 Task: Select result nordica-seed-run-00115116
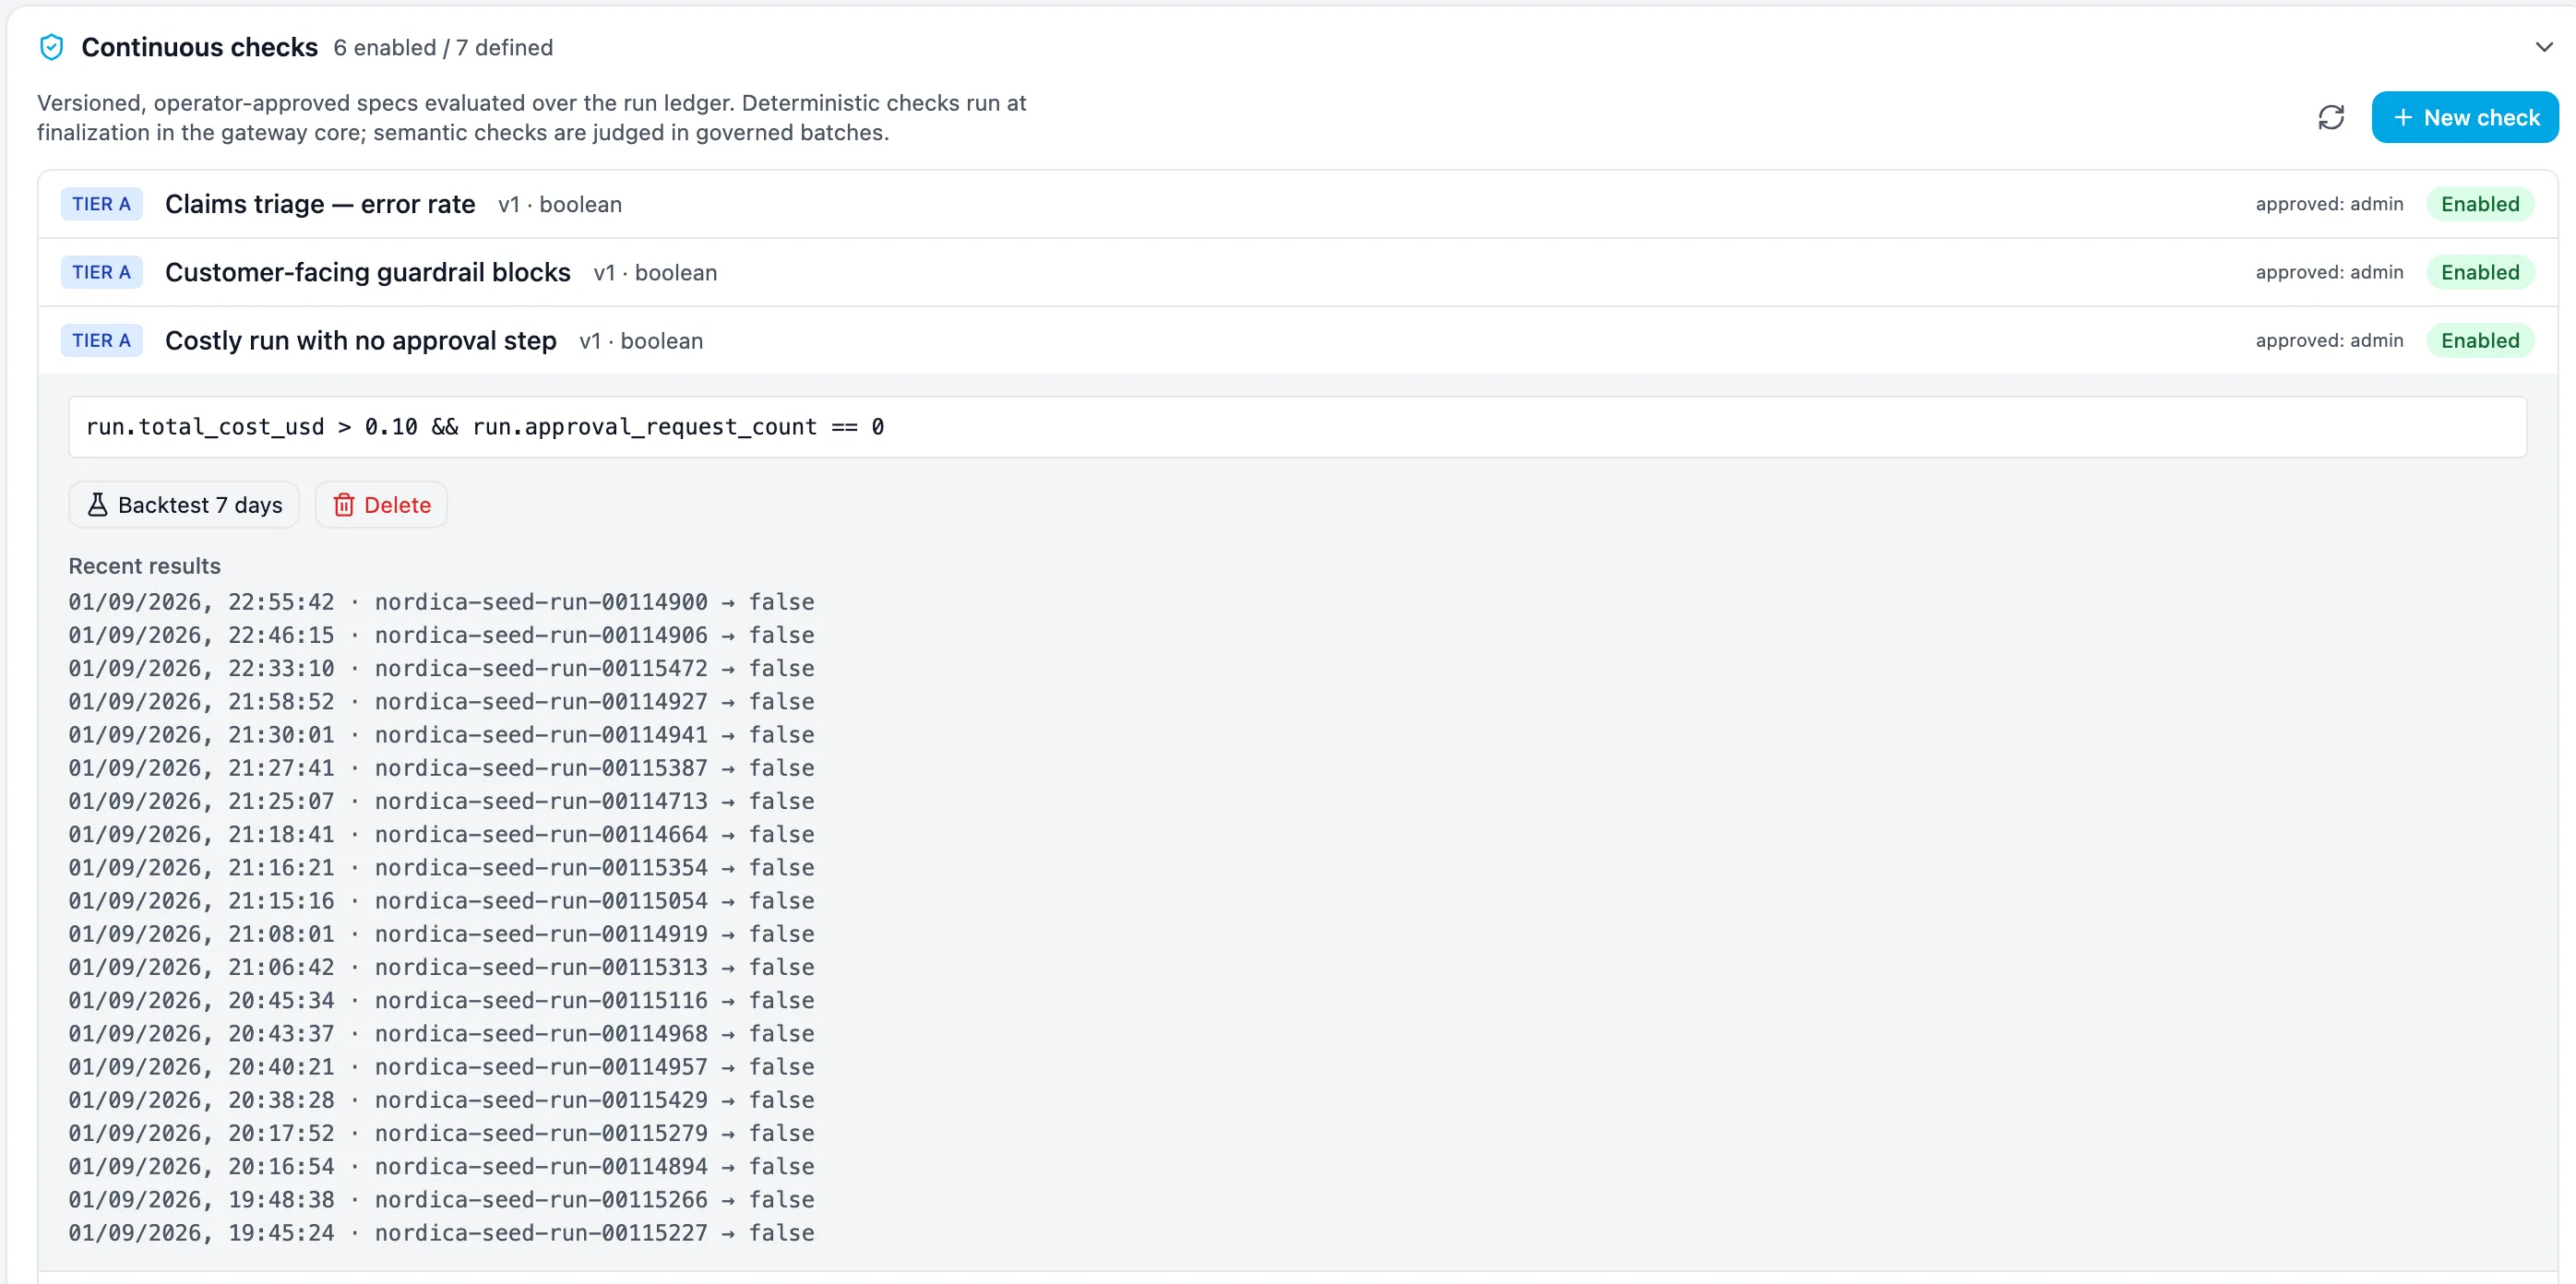pyautogui.click(x=441, y=1000)
